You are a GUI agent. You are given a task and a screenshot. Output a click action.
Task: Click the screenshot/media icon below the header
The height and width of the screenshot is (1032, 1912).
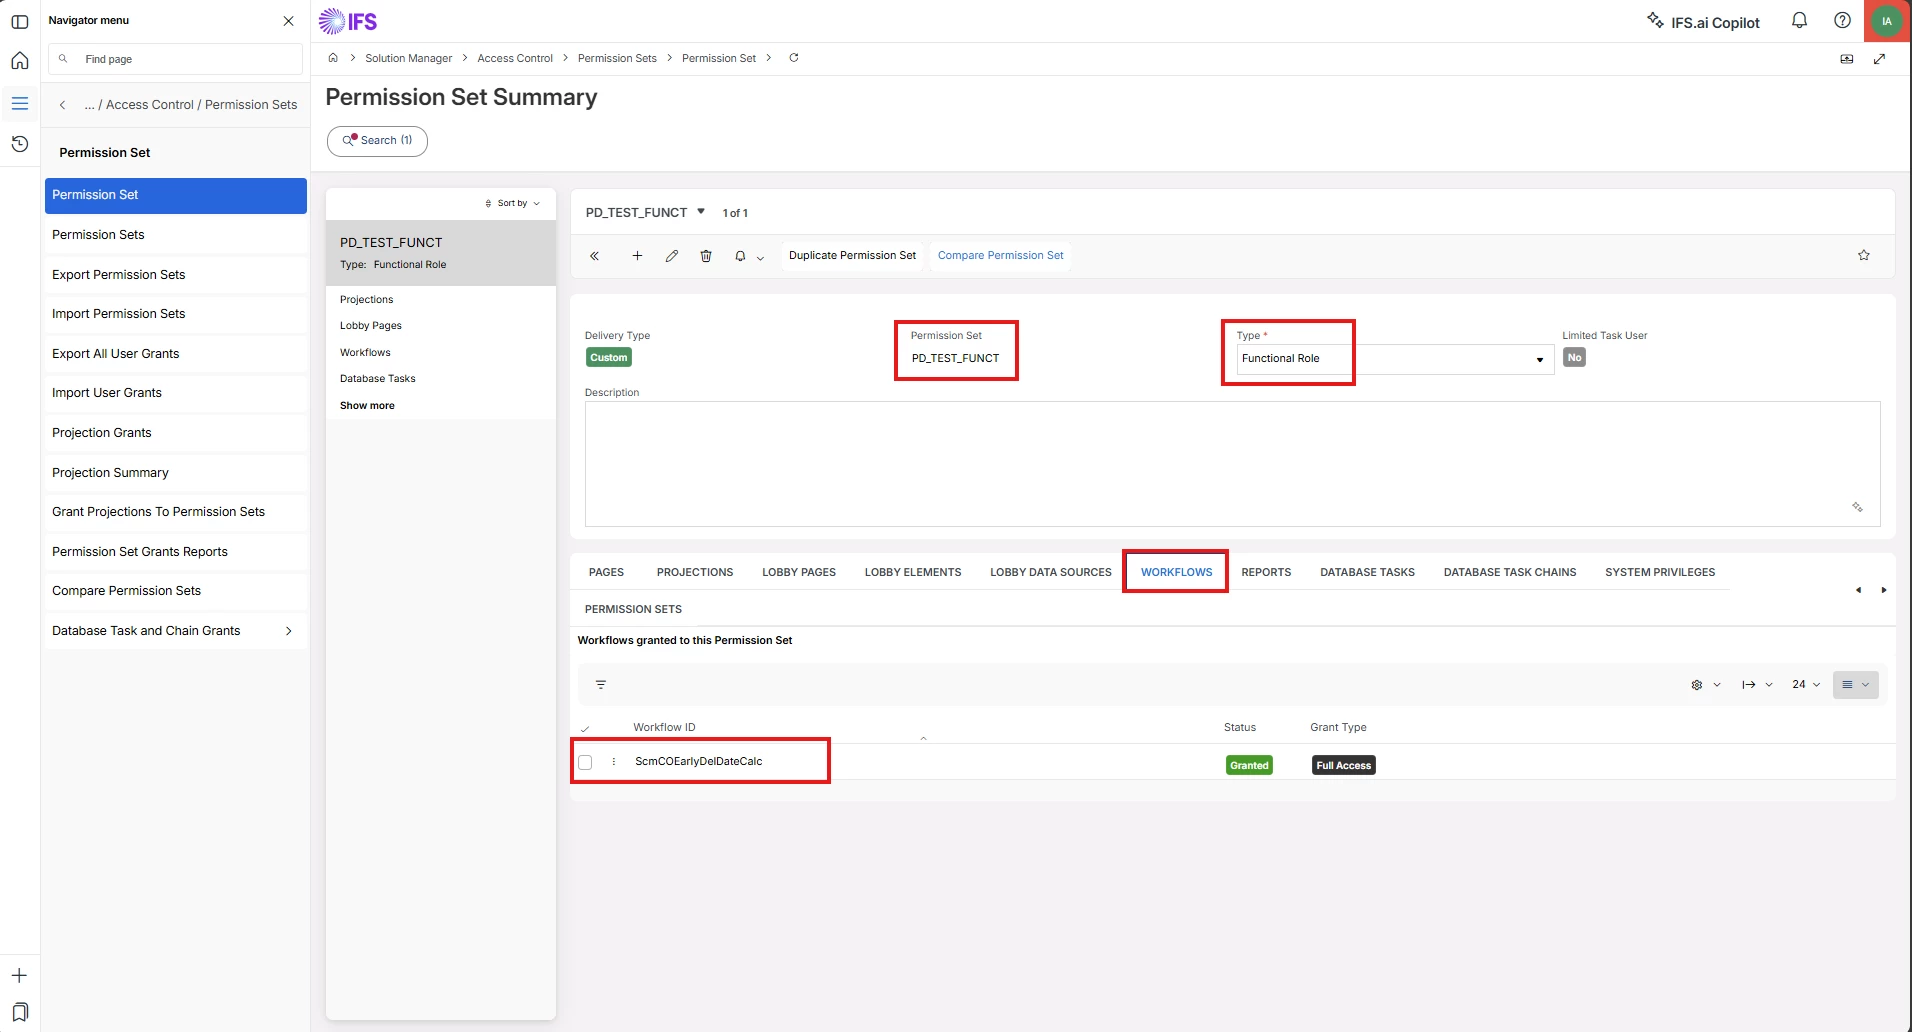pos(1847,59)
